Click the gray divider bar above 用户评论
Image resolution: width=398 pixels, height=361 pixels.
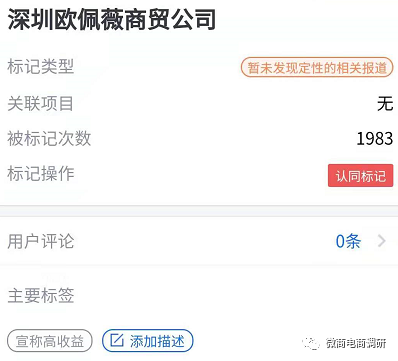pyautogui.click(x=199, y=211)
